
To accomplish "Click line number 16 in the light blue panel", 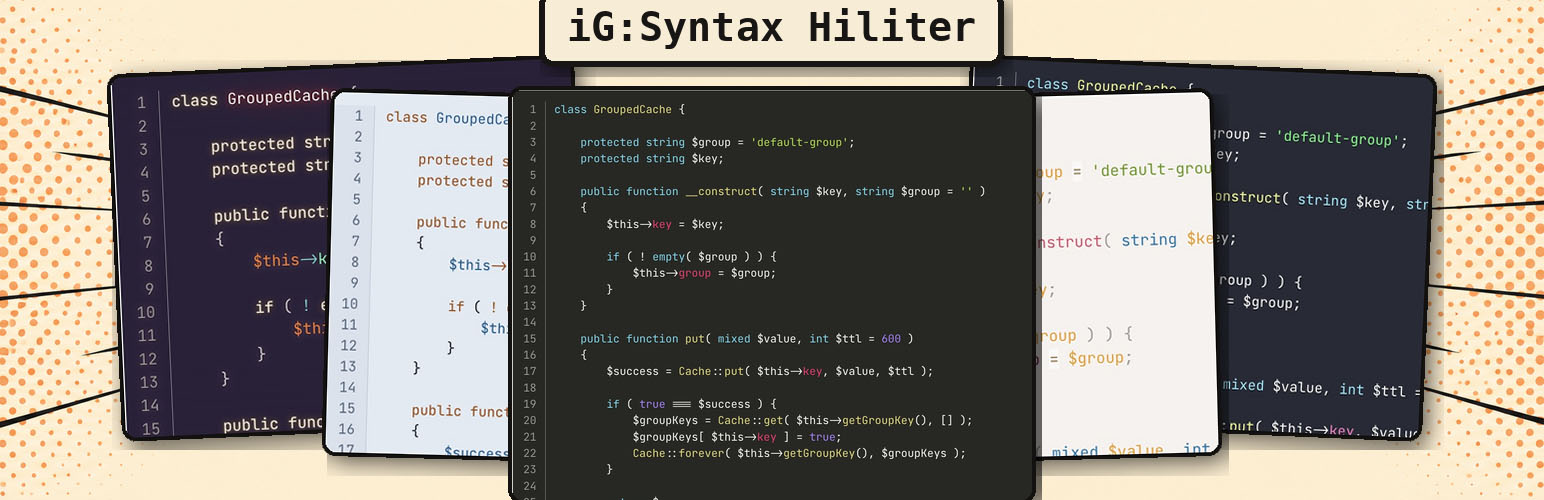I will pos(347,429).
